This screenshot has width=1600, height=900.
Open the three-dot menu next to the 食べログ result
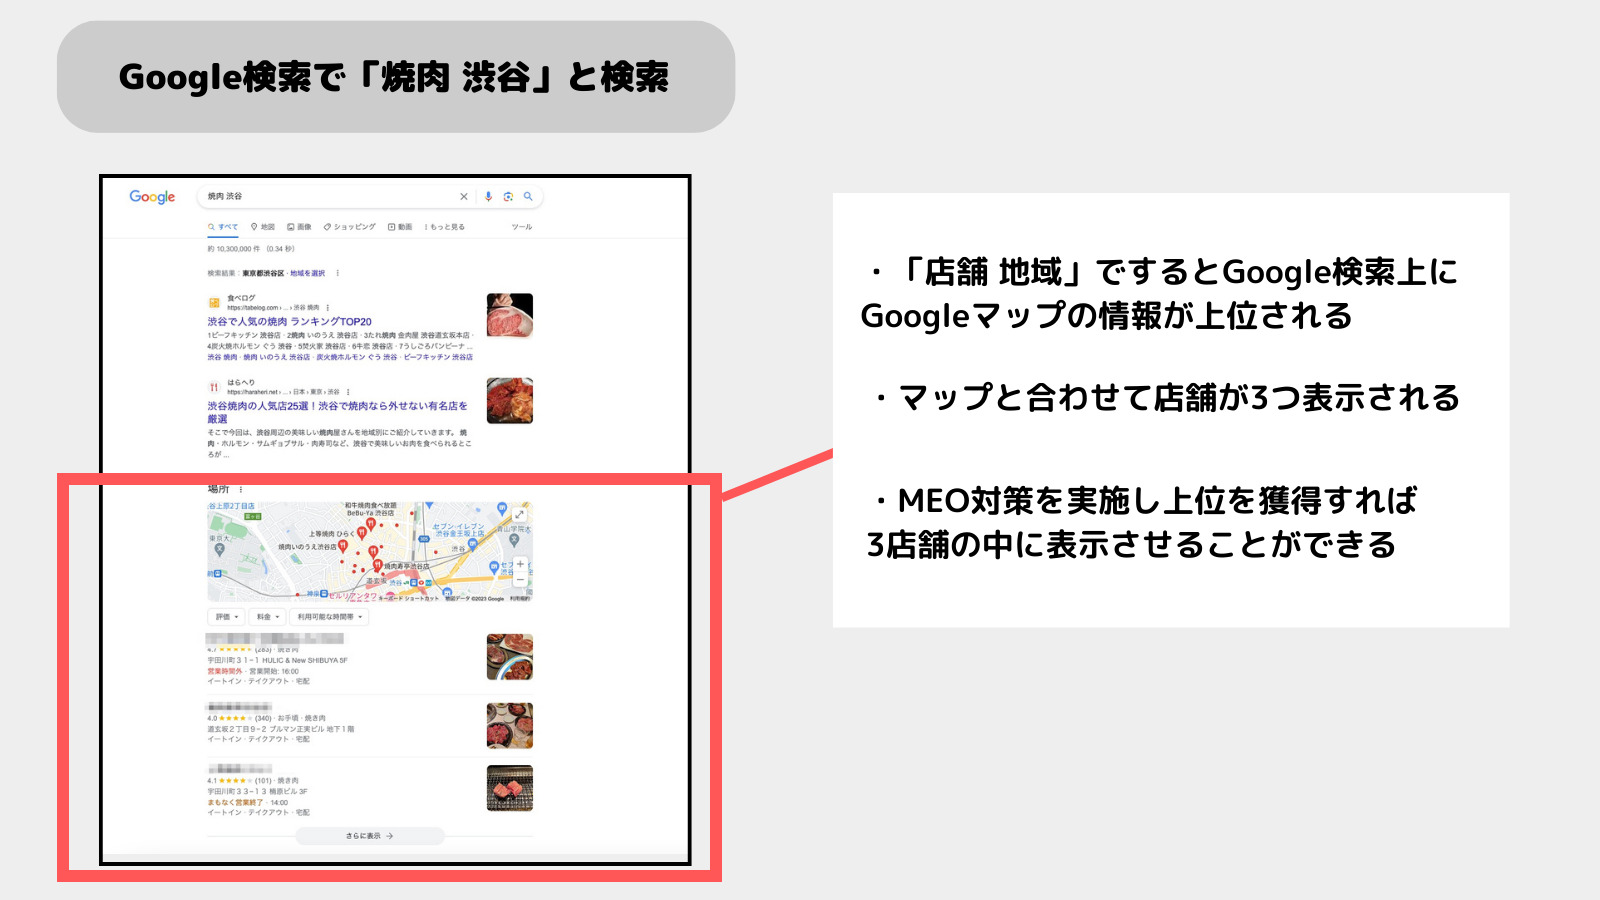329,307
